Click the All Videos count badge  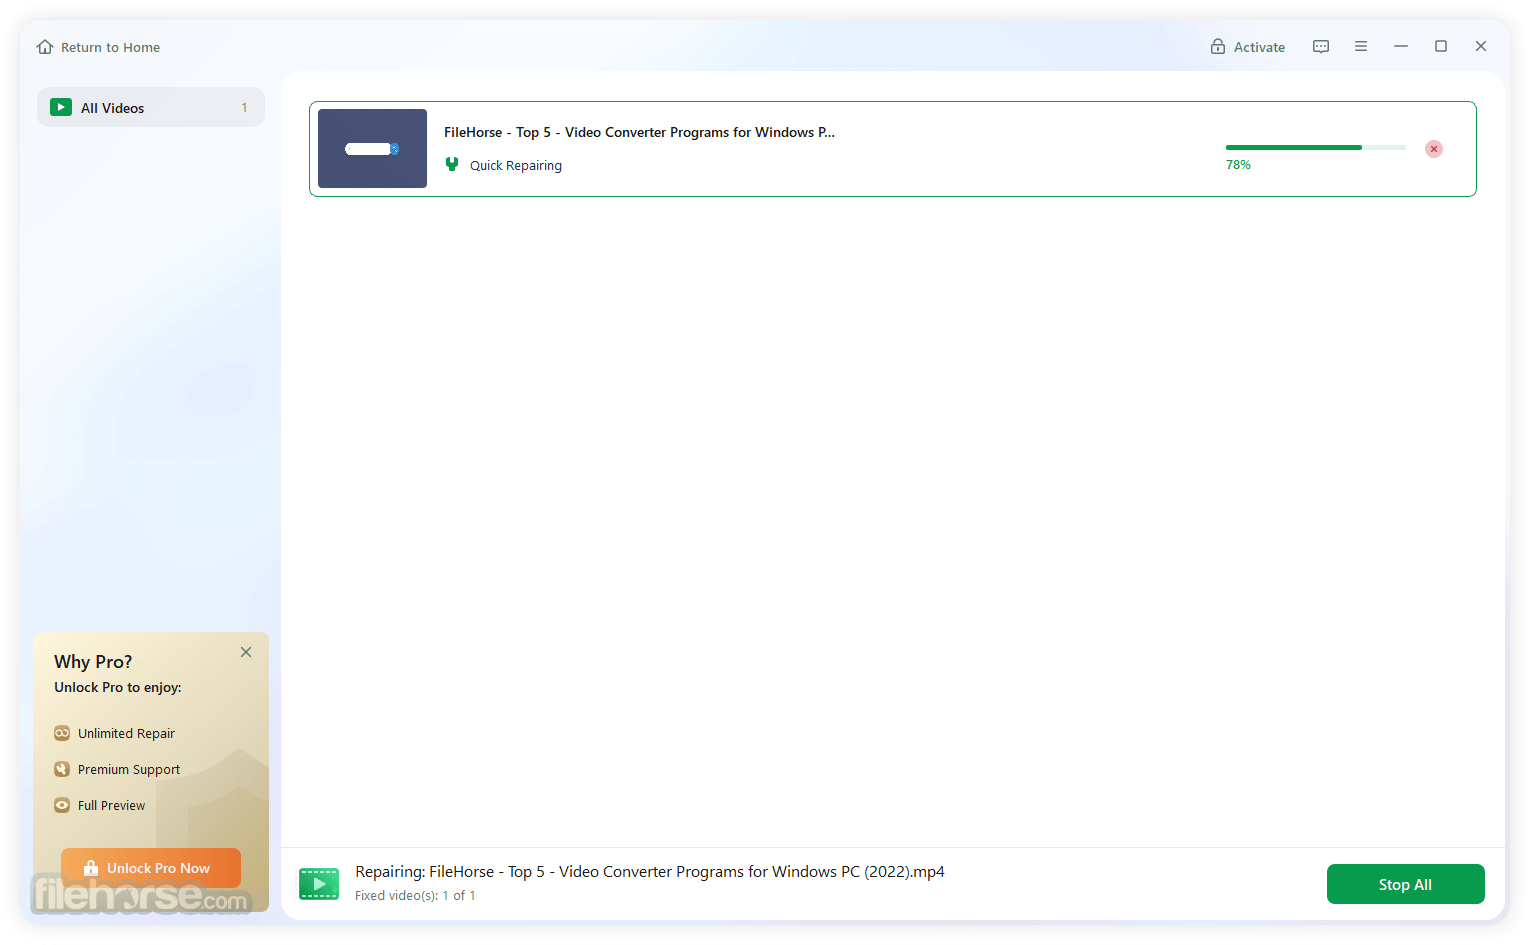244,108
